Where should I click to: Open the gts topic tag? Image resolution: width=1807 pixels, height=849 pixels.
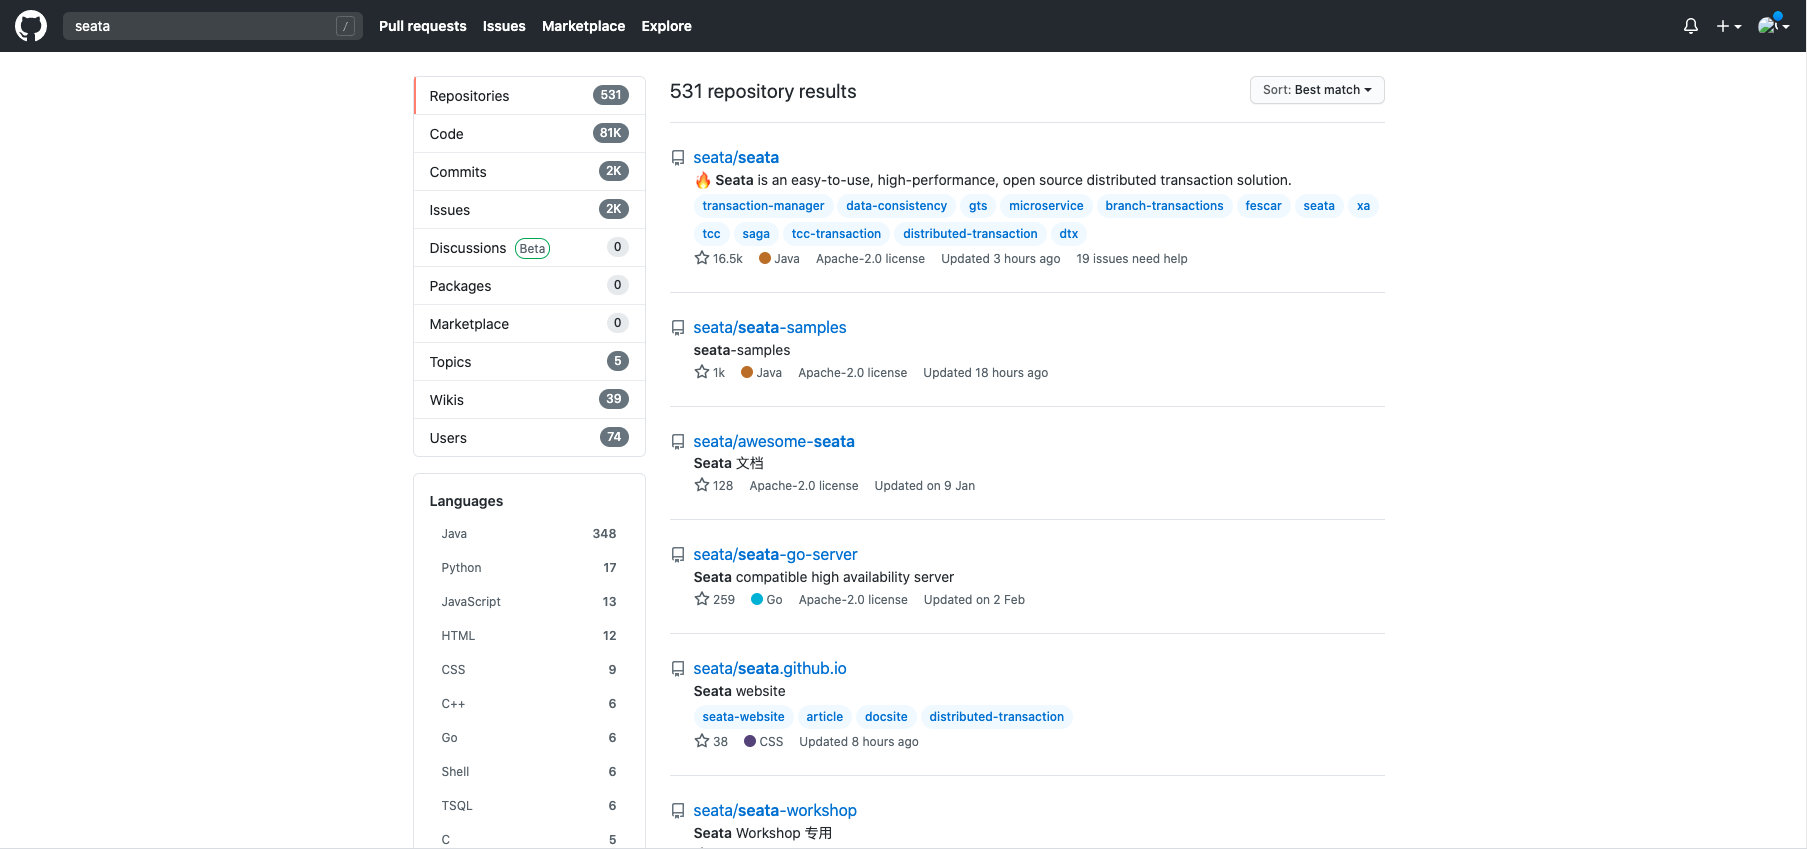[978, 206]
